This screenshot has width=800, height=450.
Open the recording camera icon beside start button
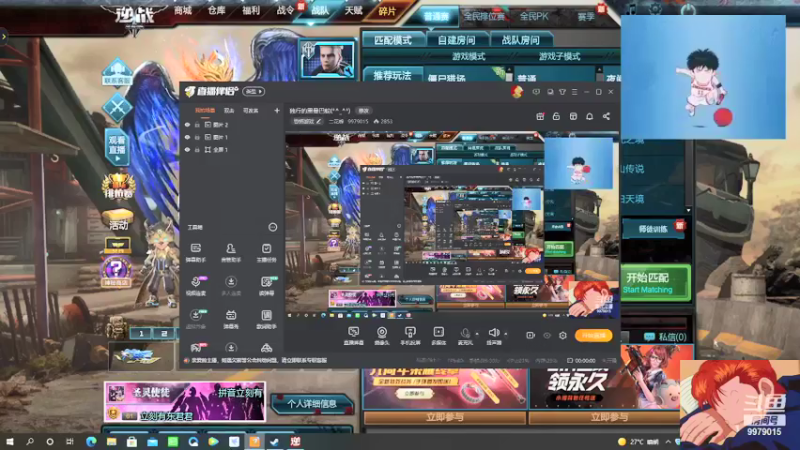coord(531,335)
